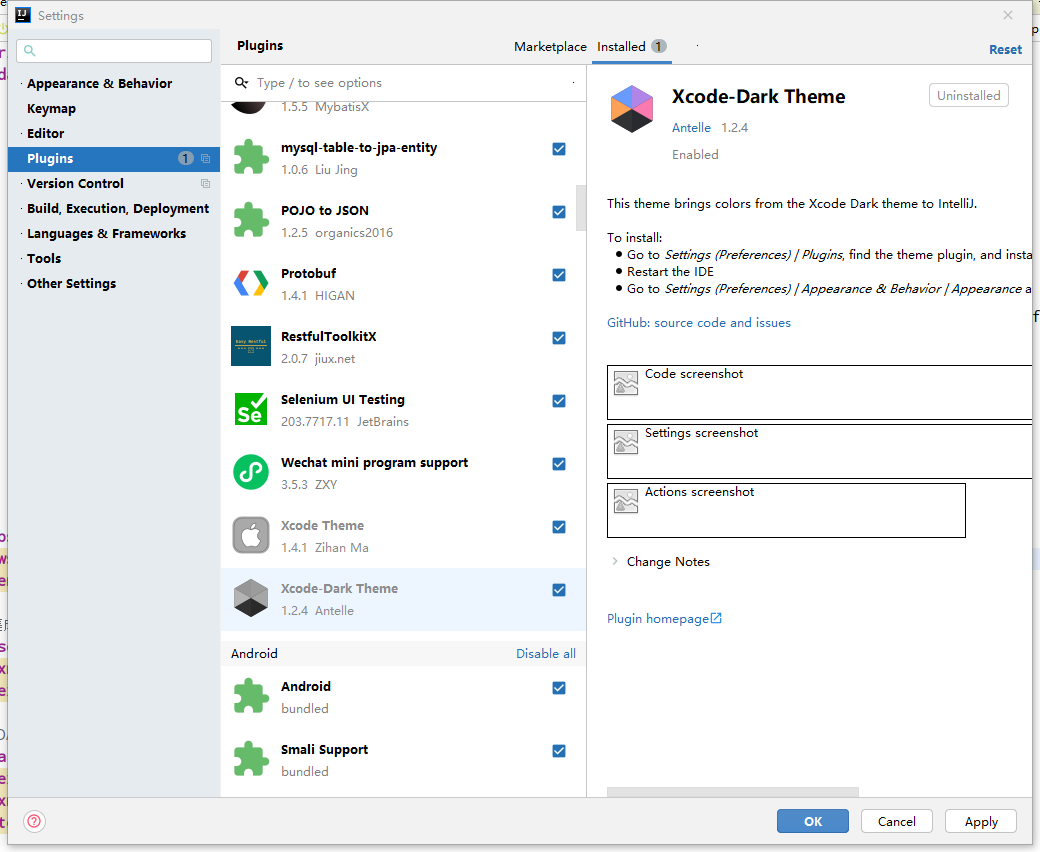Toggle the Xcode-Dark Theme checkbox in list
Image resolution: width=1040 pixels, height=852 pixels.
pos(559,590)
